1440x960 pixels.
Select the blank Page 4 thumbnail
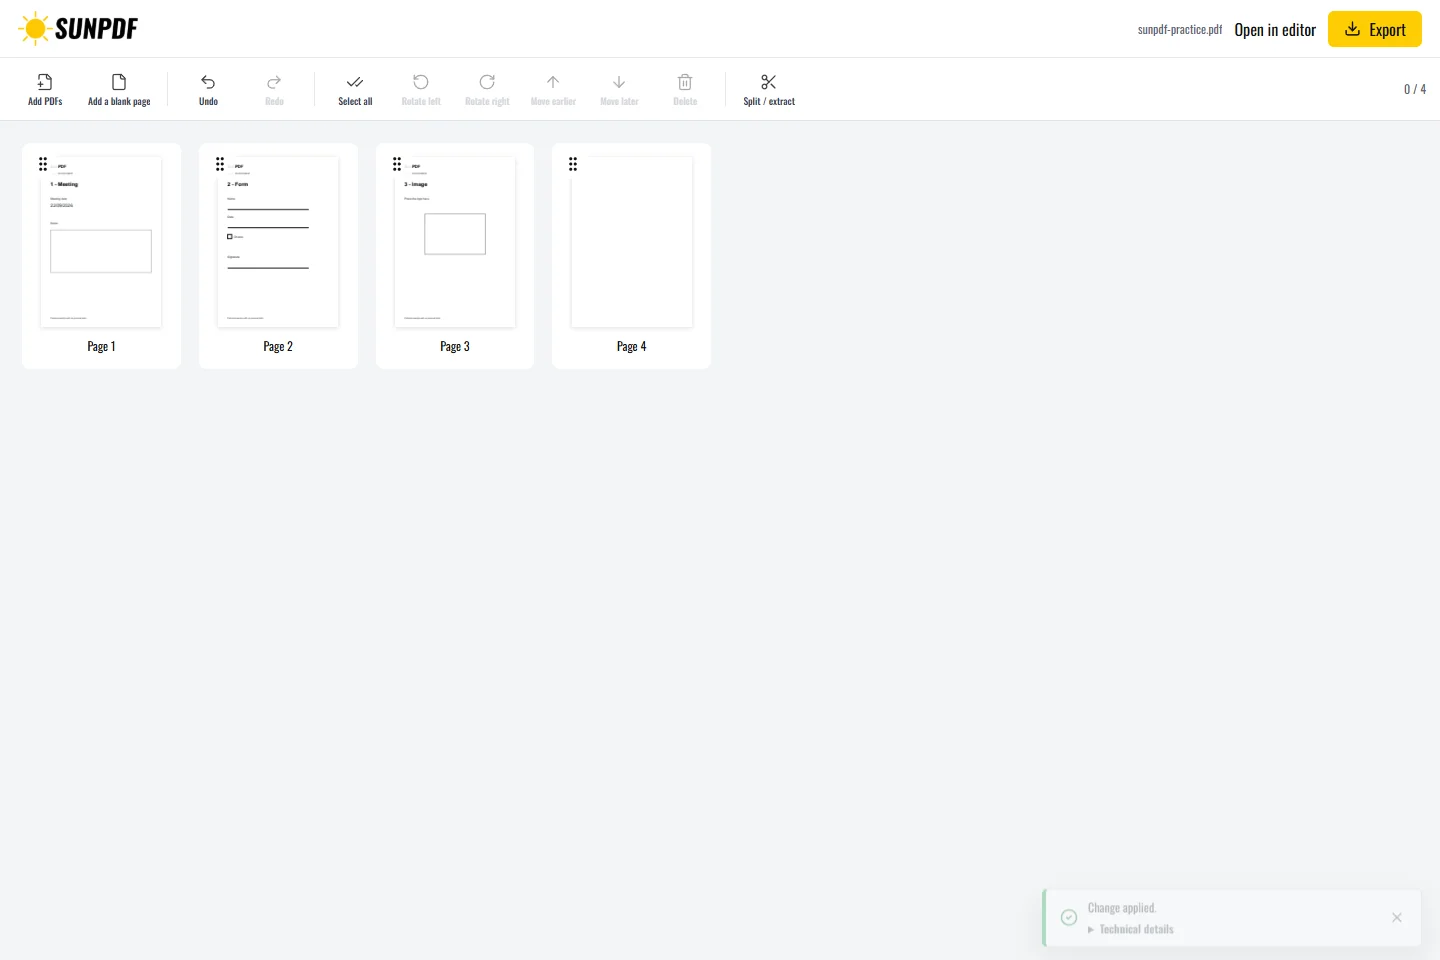[x=632, y=242]
